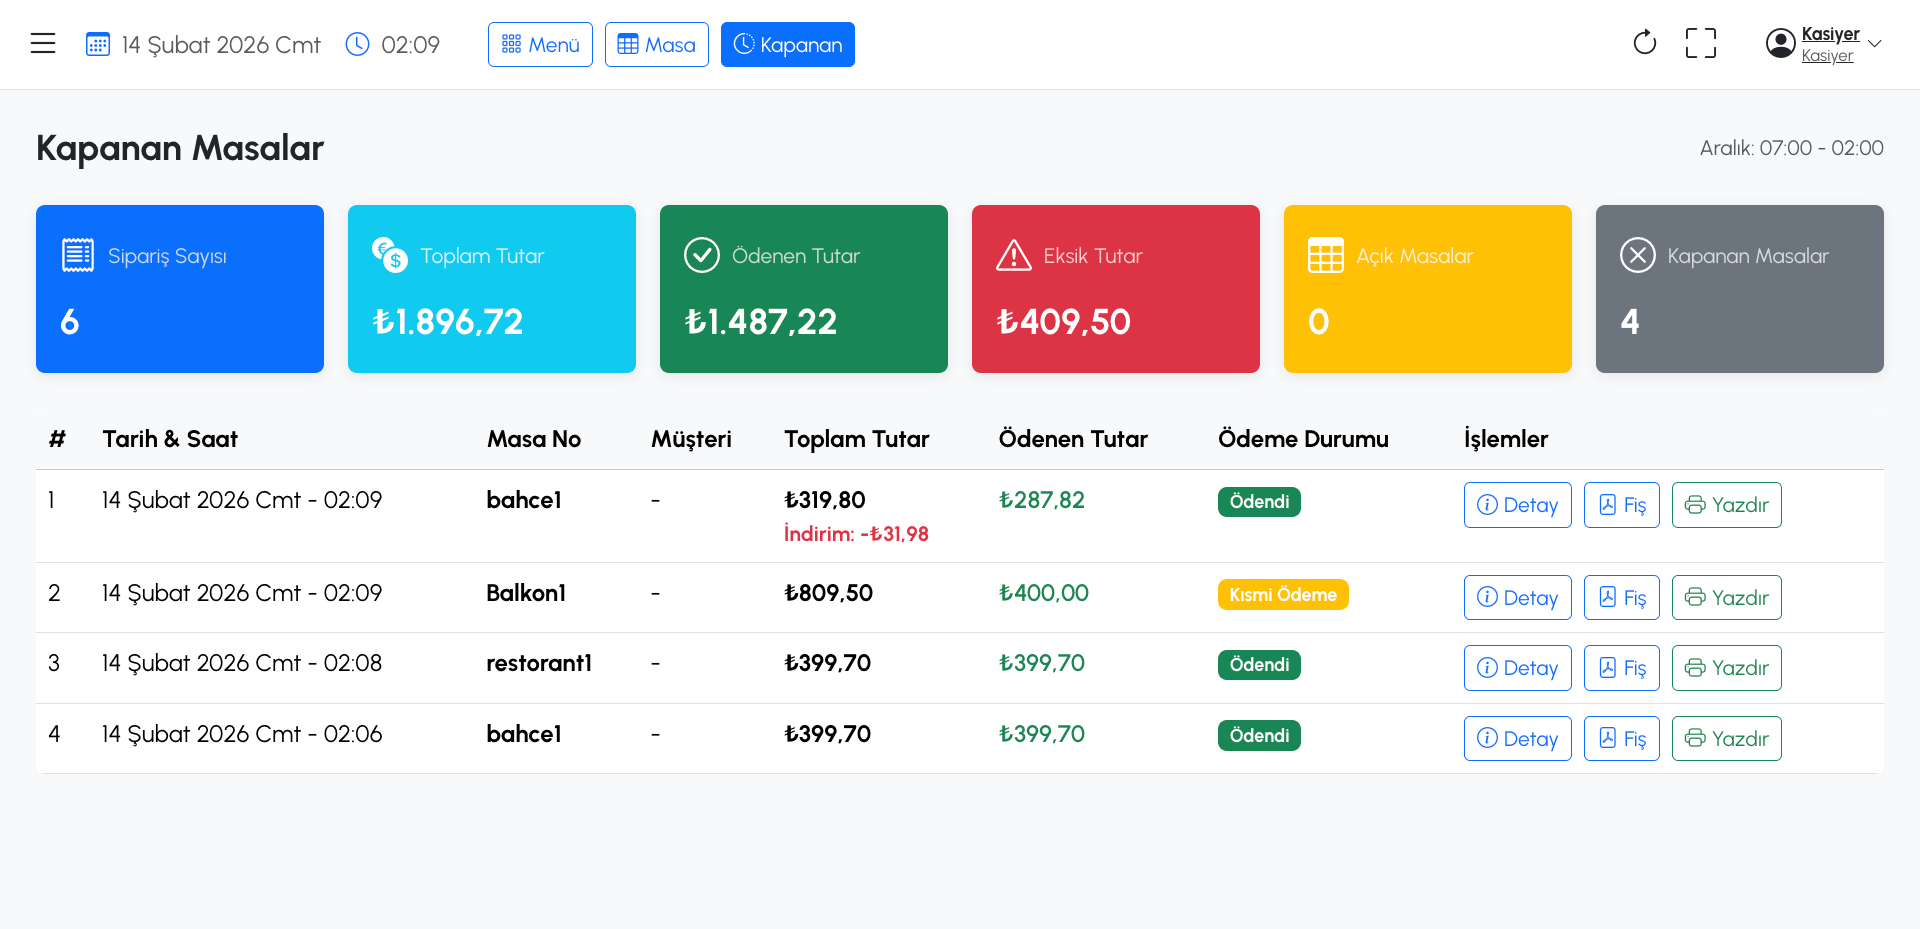The image size is (1920, 929).
Task: Open the hamburger sidebar menu
Action: coord(43,44)
